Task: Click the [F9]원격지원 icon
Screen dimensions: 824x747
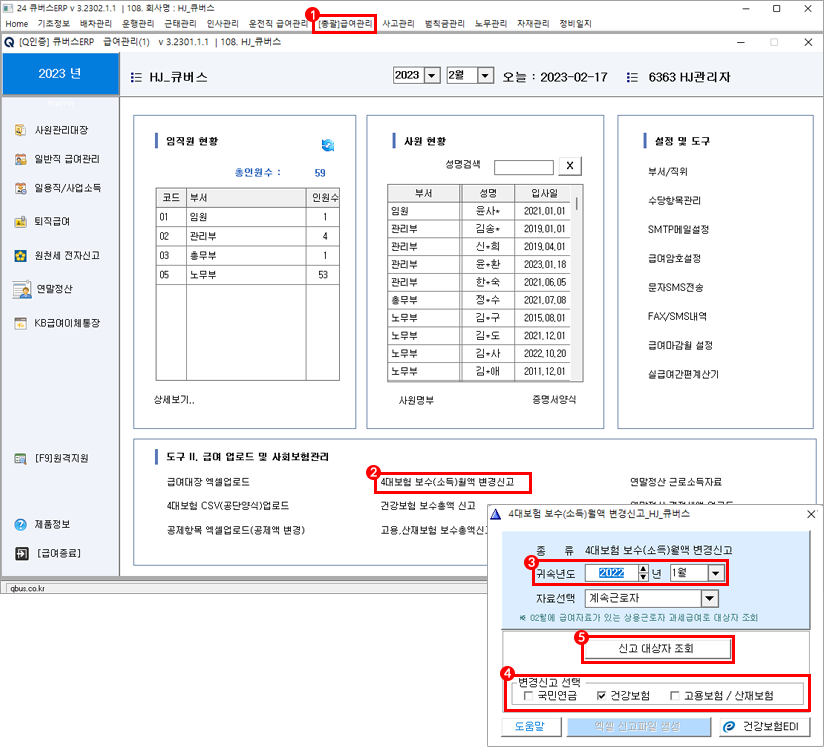Action: 20,458
